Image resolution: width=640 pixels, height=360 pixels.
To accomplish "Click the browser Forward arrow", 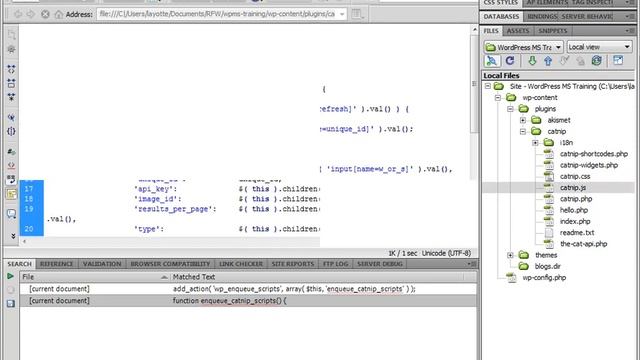I will (x=31, y=14).
